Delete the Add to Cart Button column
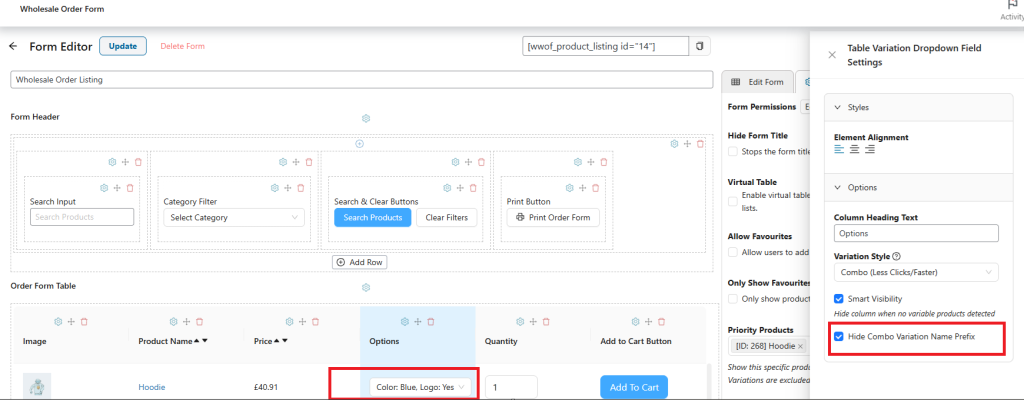 (x=662, y=322)
